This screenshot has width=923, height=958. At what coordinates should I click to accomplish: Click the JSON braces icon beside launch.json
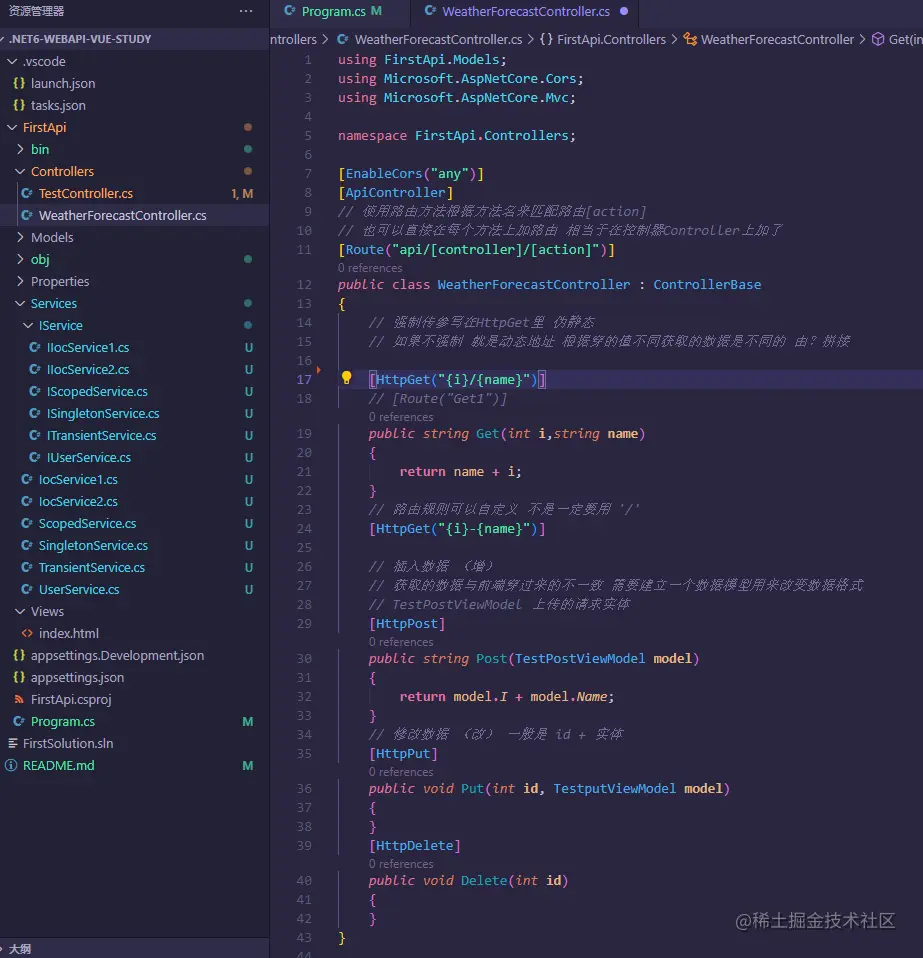tap(19, 83)
